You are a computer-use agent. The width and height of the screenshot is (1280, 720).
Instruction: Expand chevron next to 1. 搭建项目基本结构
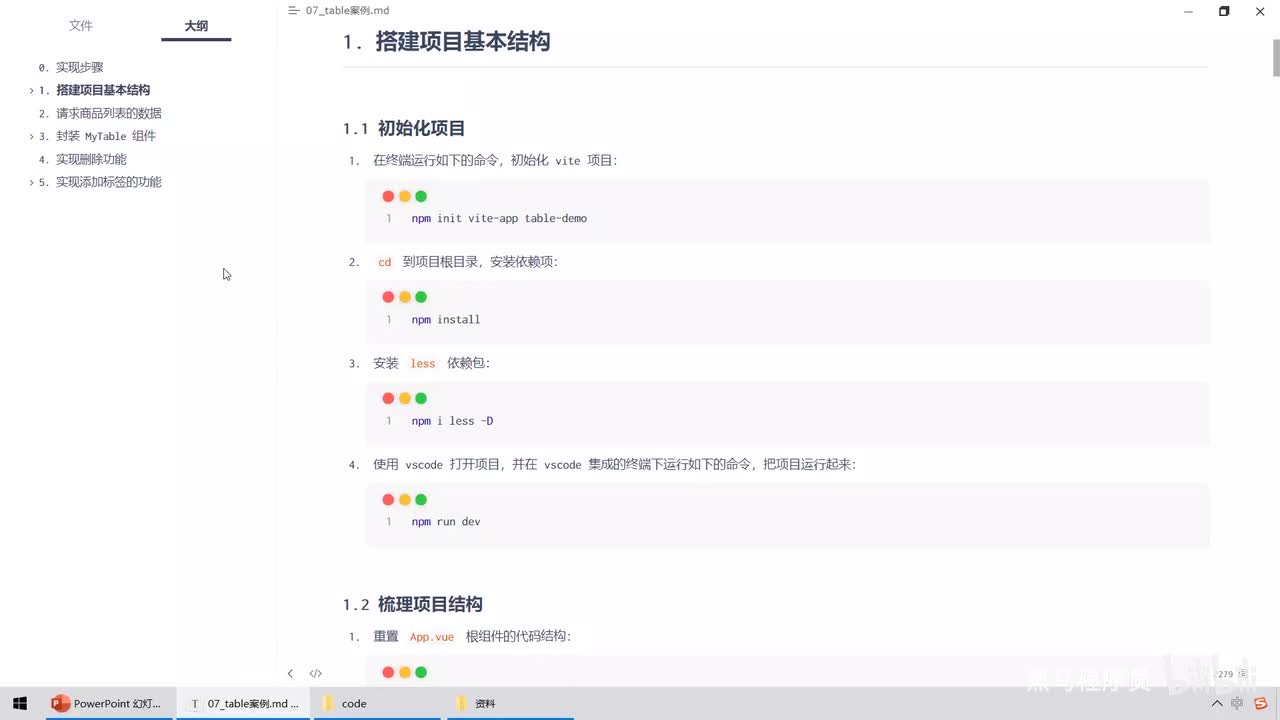pyautogui.click(x=31, y=90)
